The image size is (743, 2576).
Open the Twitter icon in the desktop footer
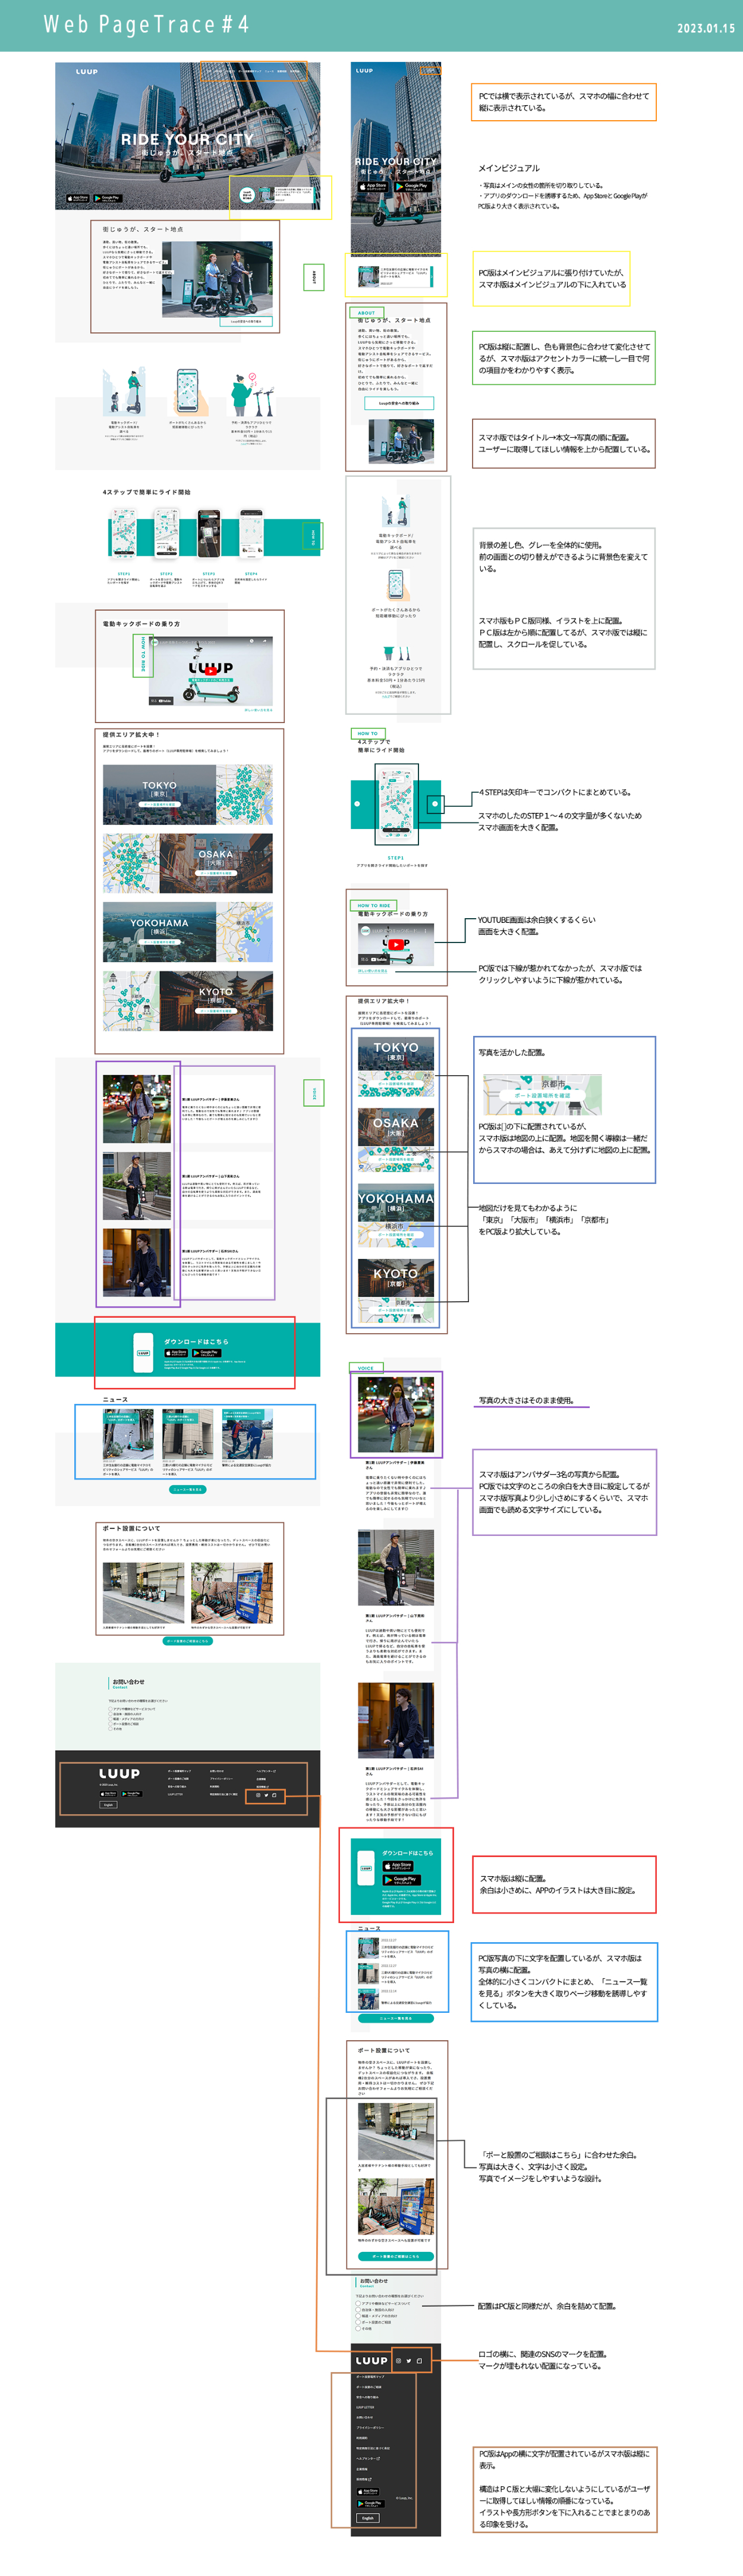(x=266, y=1795)
